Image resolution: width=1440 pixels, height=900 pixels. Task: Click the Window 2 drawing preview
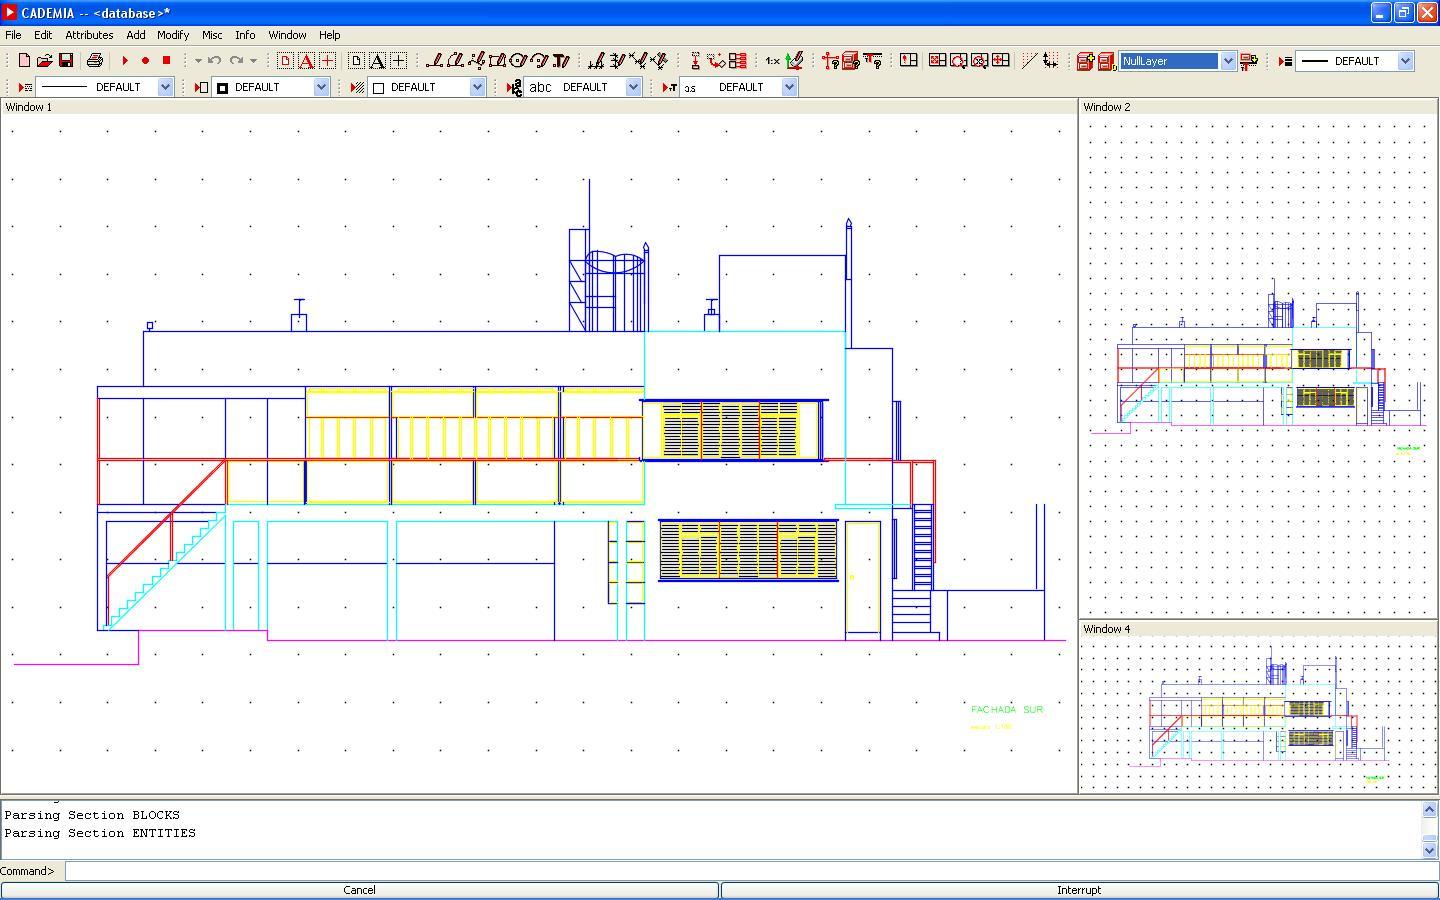(x=1258, y=366)
